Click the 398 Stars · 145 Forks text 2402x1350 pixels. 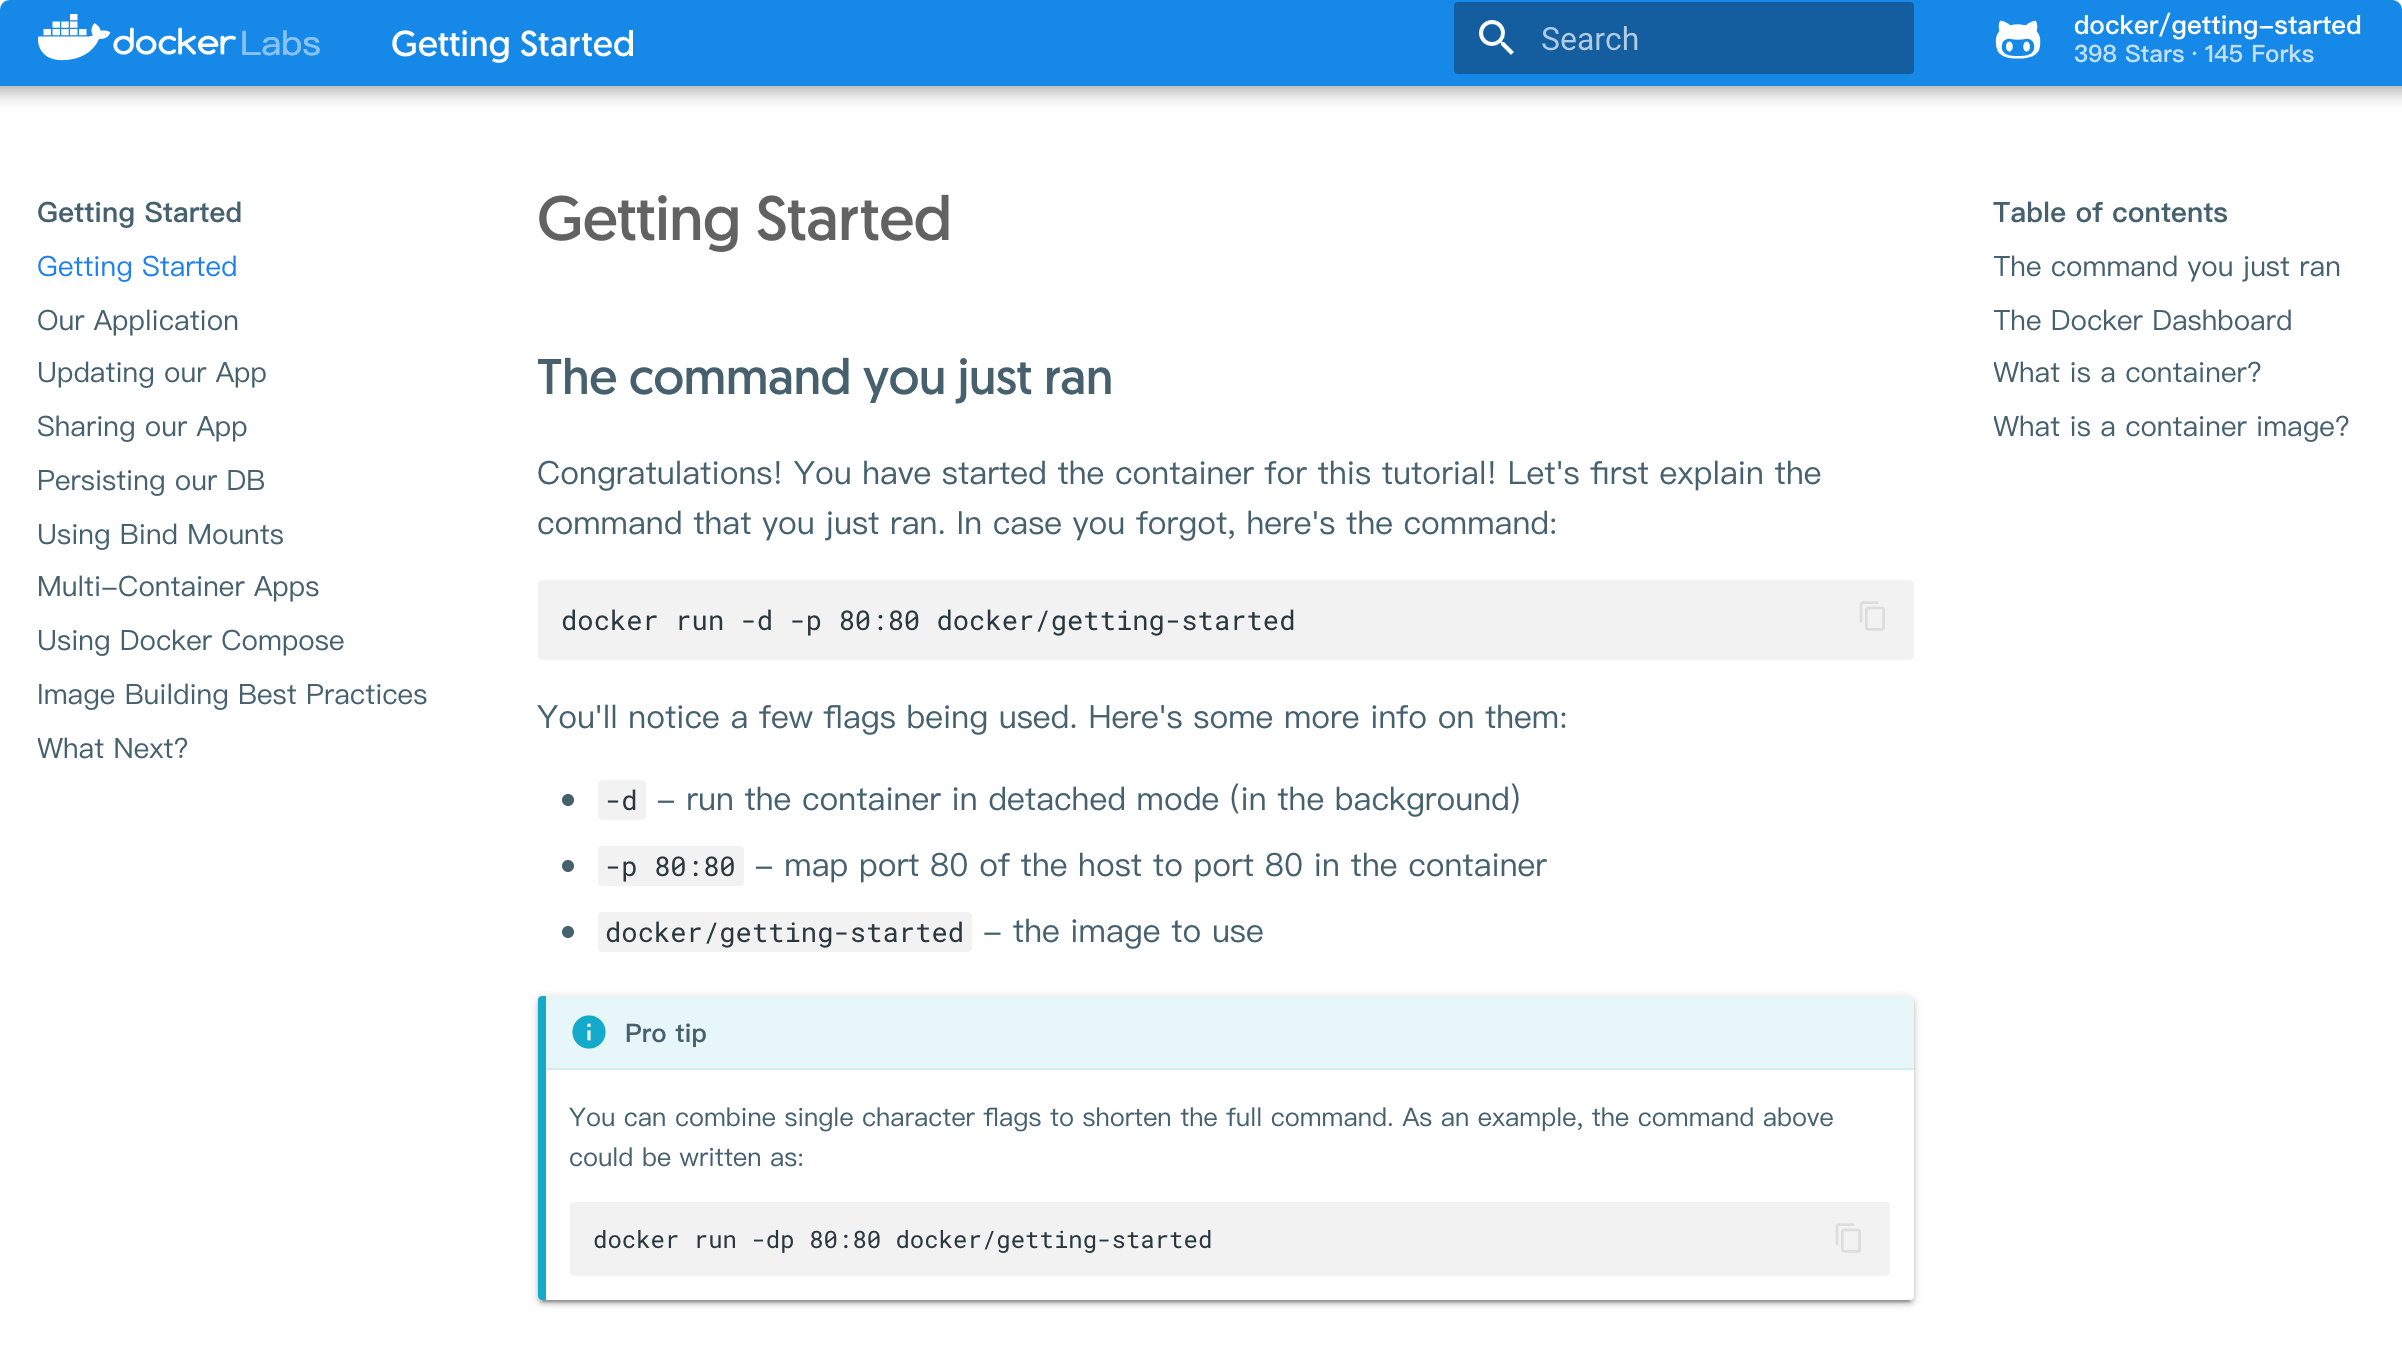pyautogui.click(x=2194, y=54)
